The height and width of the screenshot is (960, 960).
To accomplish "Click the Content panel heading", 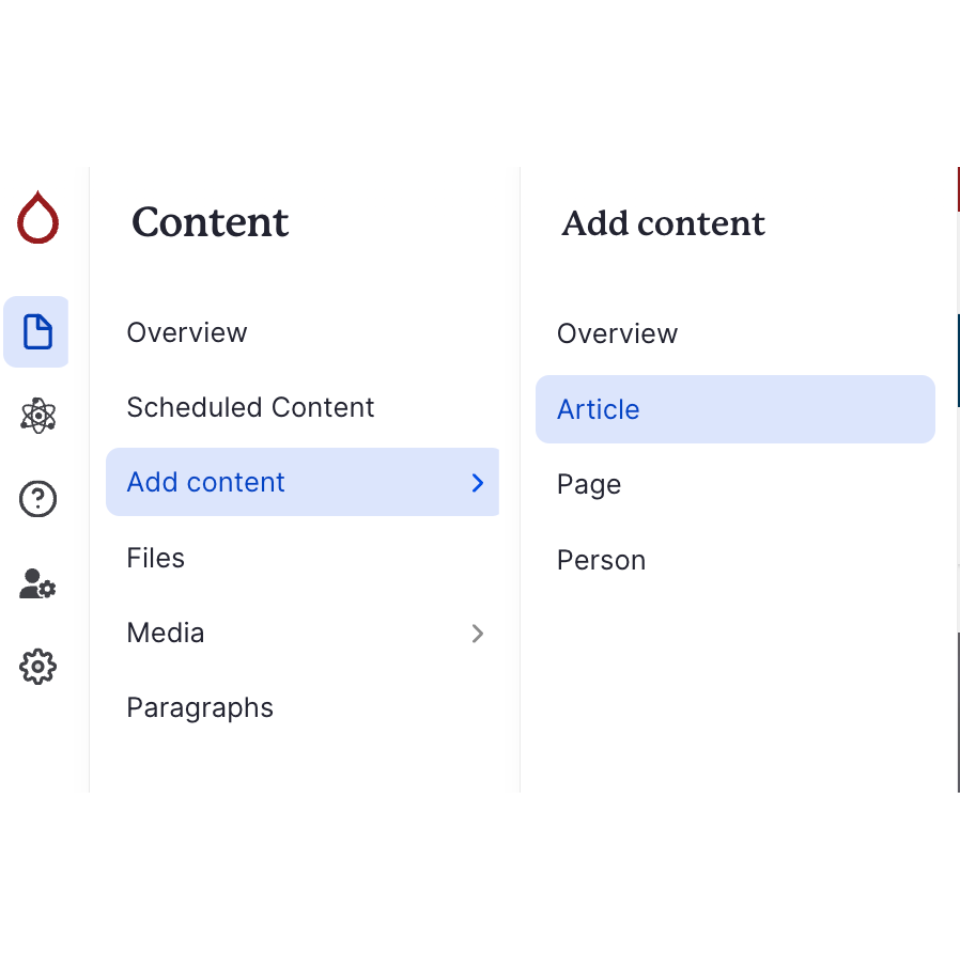I will (210, 223).
